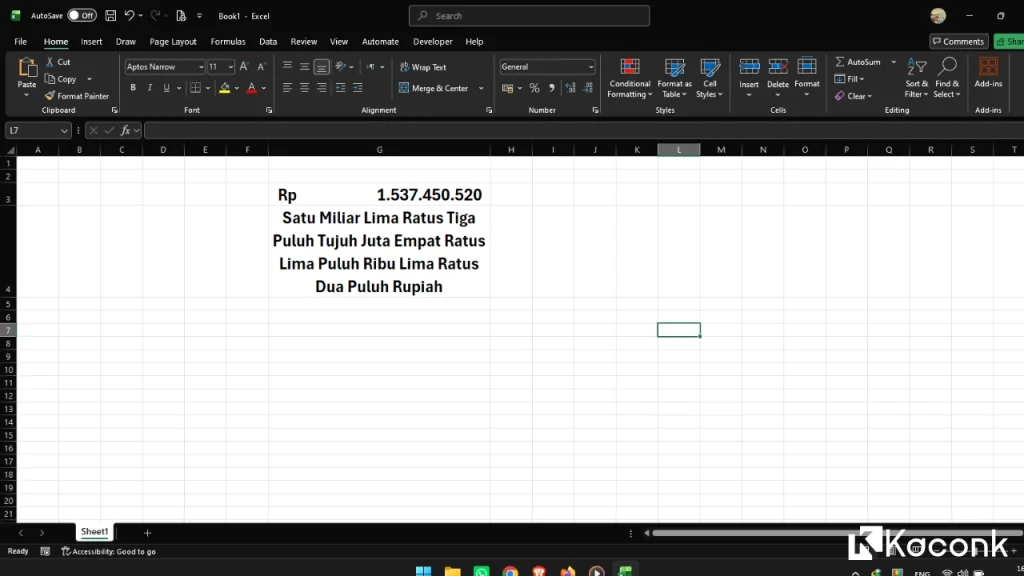
Task: Open File Explorer from taskbar
Action: tap(453, 571)
